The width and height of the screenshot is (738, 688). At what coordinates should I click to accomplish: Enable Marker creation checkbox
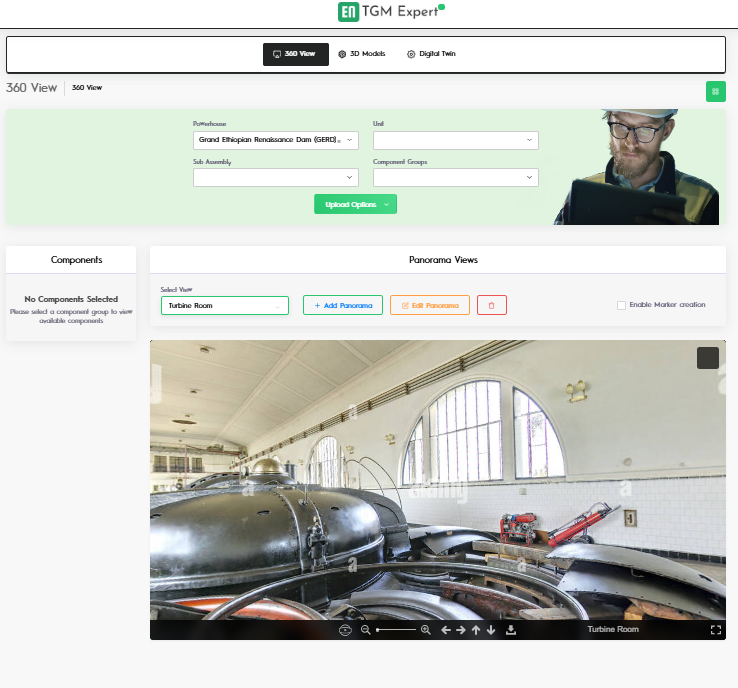(x=622, y=305)
